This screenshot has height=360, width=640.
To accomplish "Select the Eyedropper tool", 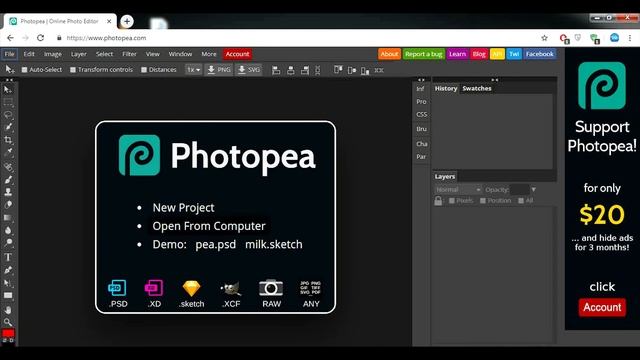I will (8, 153).
